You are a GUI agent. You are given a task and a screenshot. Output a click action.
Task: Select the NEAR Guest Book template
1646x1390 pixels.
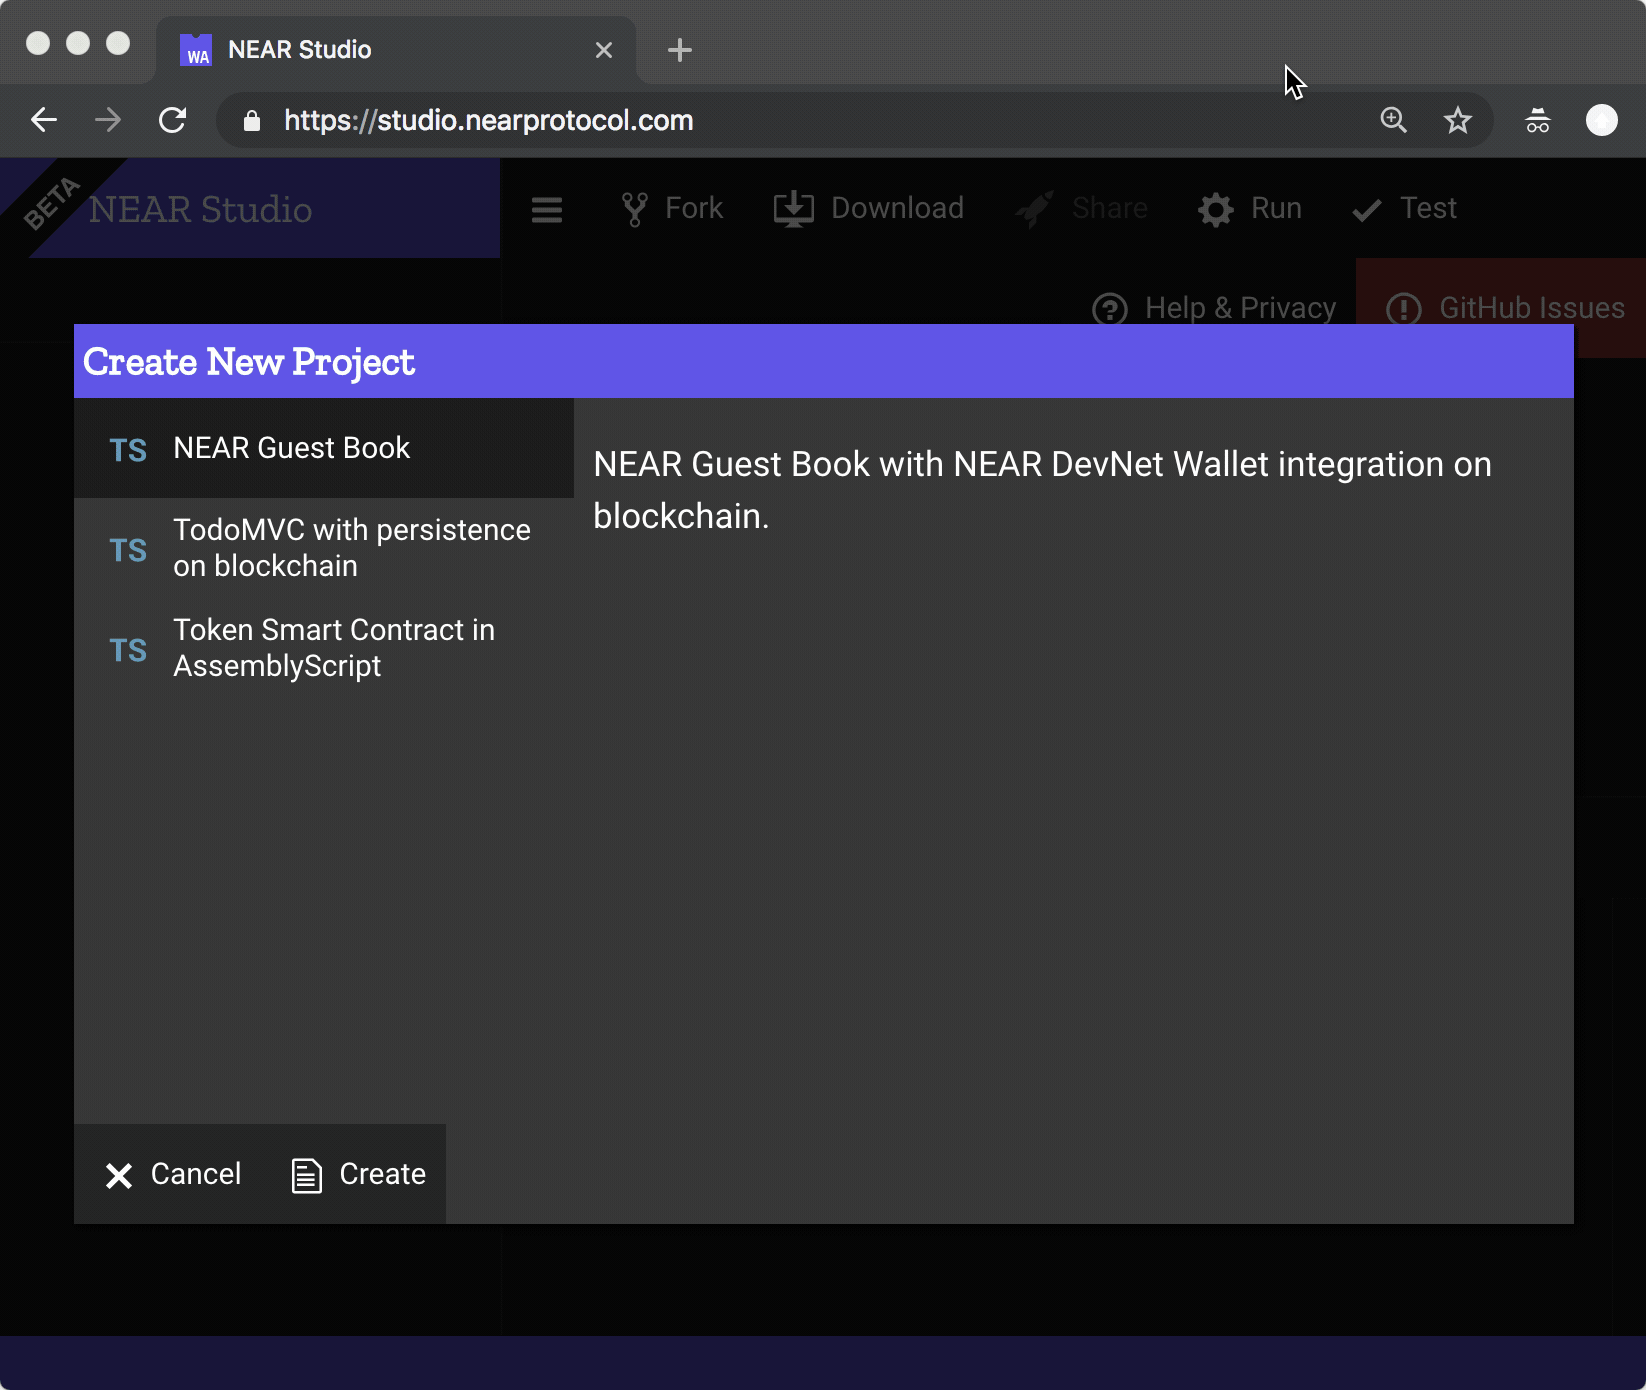[324, 448]
